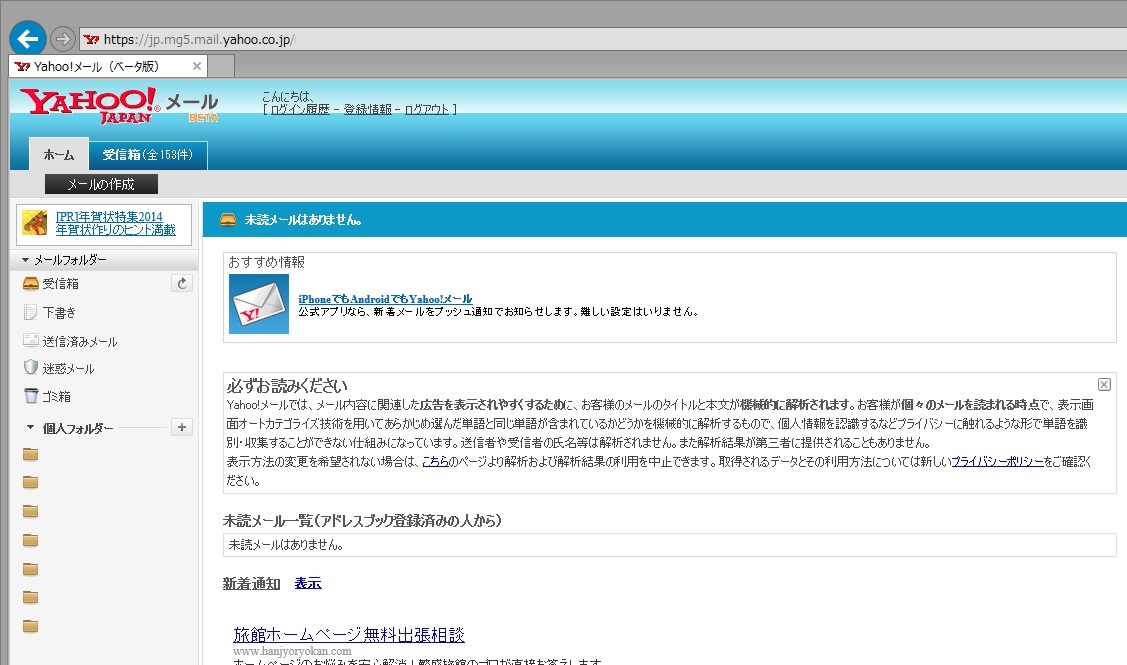The height and width of the screenshot is (665, 1127).
Task: Open the fifth personal folder icon
Action: point(30,569)
